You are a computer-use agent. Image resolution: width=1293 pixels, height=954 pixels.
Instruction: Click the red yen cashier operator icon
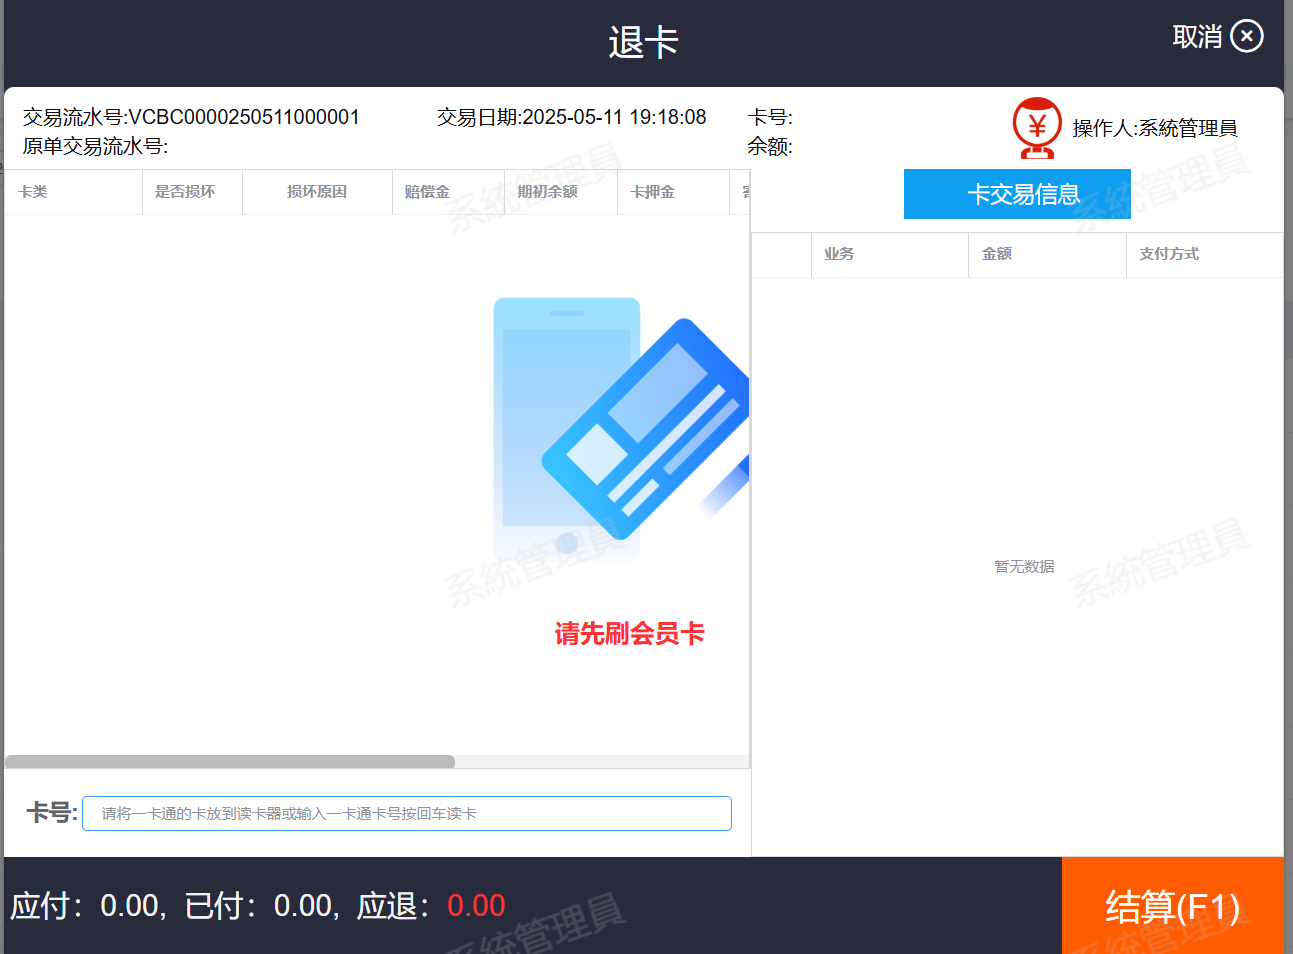point(1036,128)
